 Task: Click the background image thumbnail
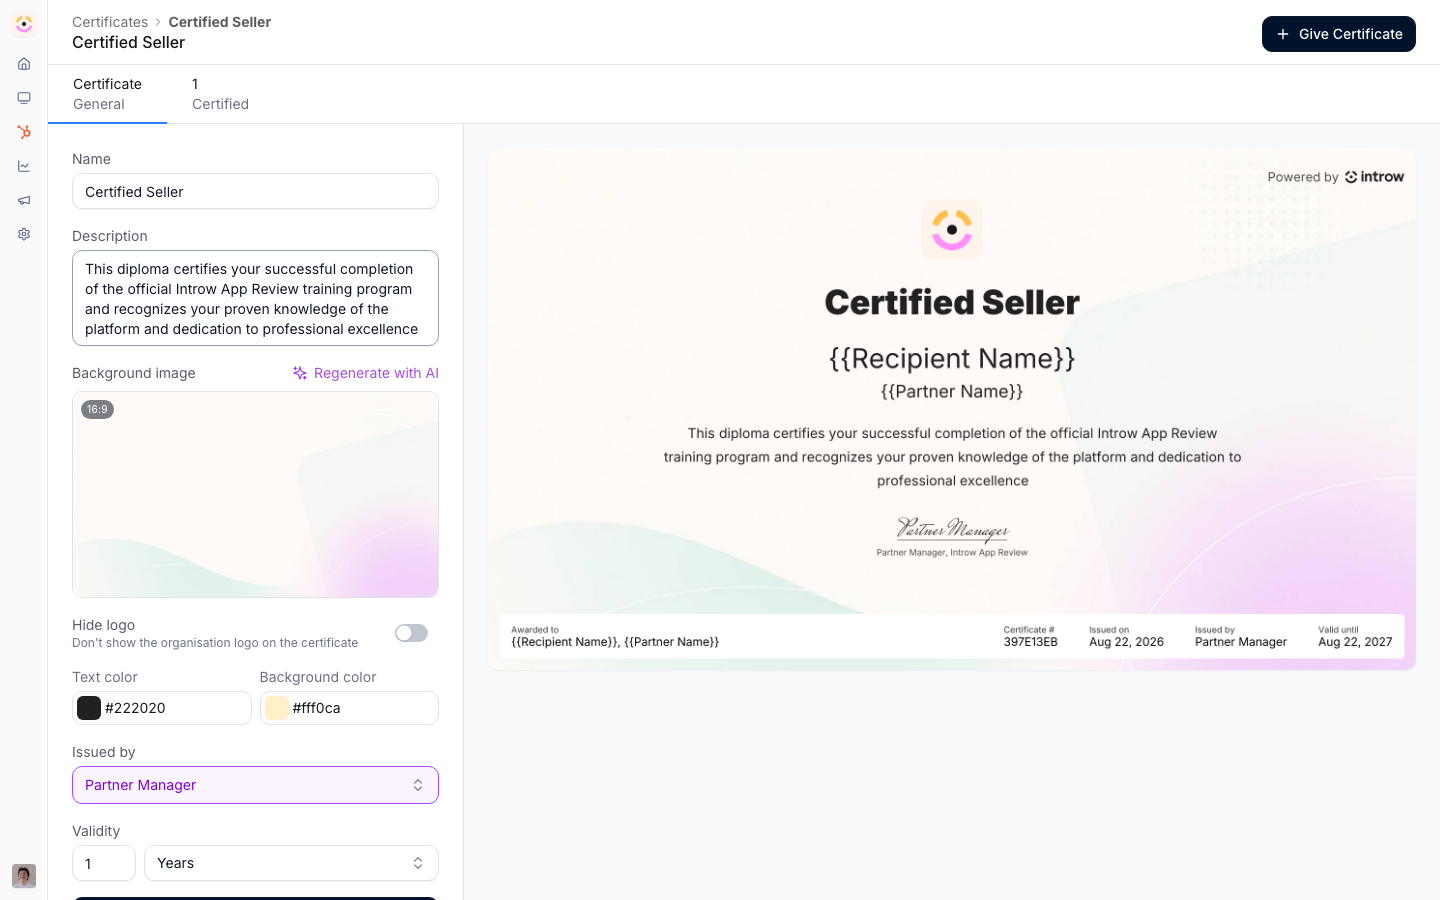point(255,495)
